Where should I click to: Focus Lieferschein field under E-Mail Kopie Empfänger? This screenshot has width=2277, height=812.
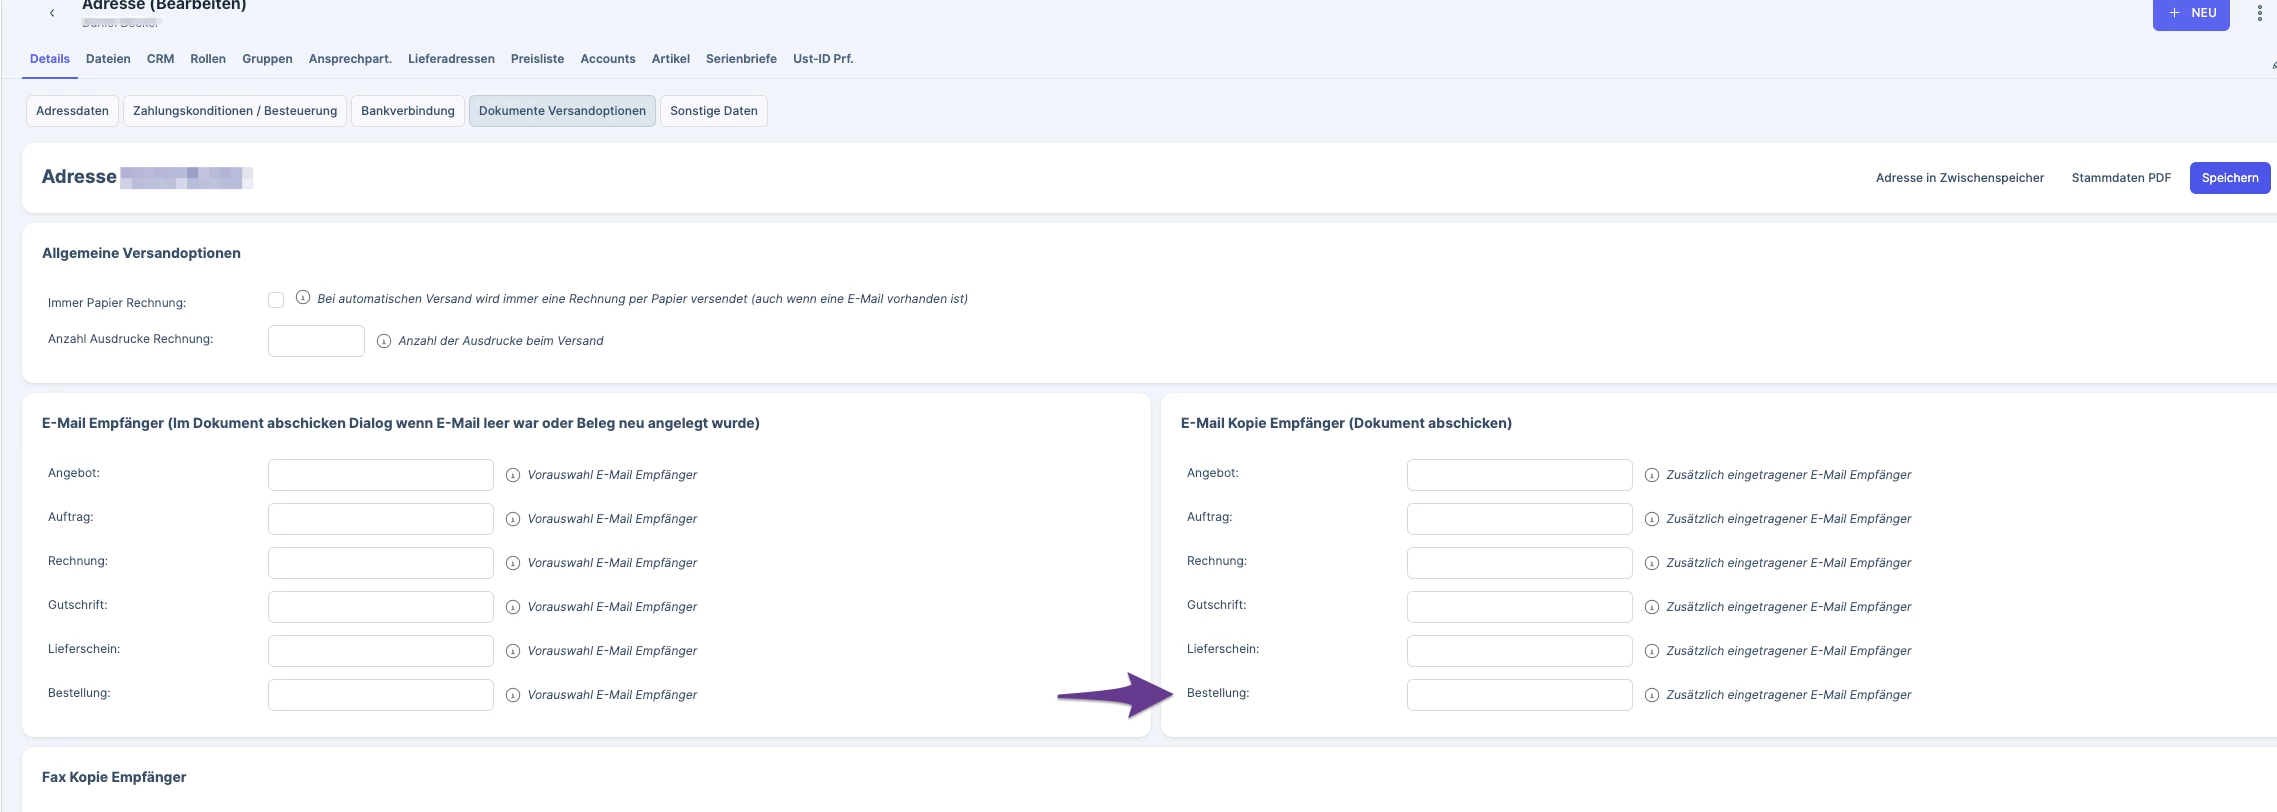point(1520,651)
